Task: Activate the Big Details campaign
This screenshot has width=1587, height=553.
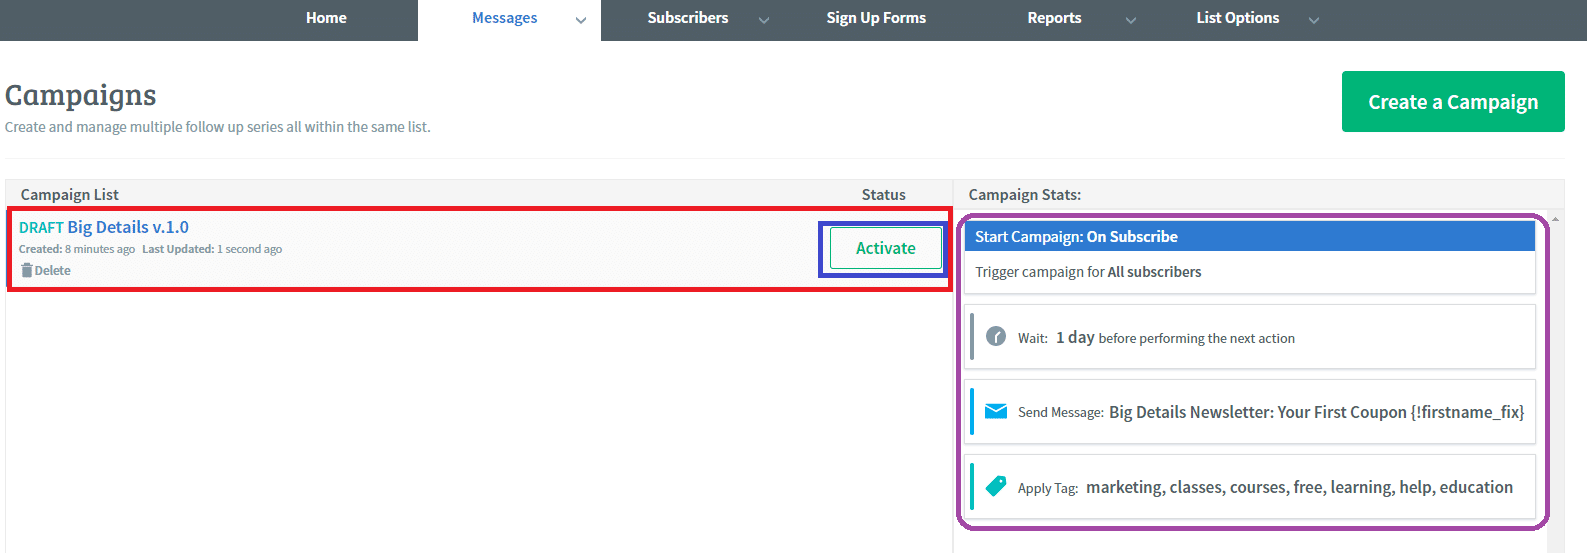Action: pos(886,248)
